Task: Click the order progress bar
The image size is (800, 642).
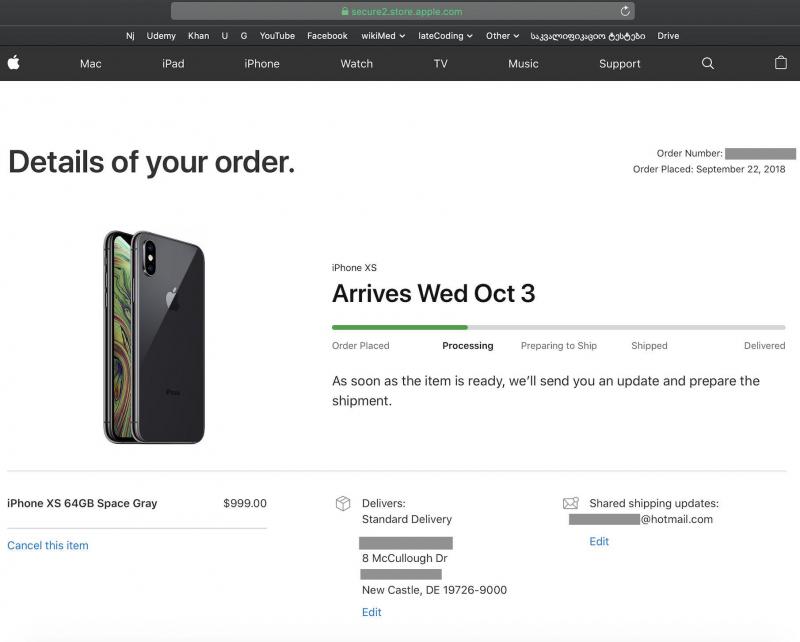Action: [x=558, y=327]
